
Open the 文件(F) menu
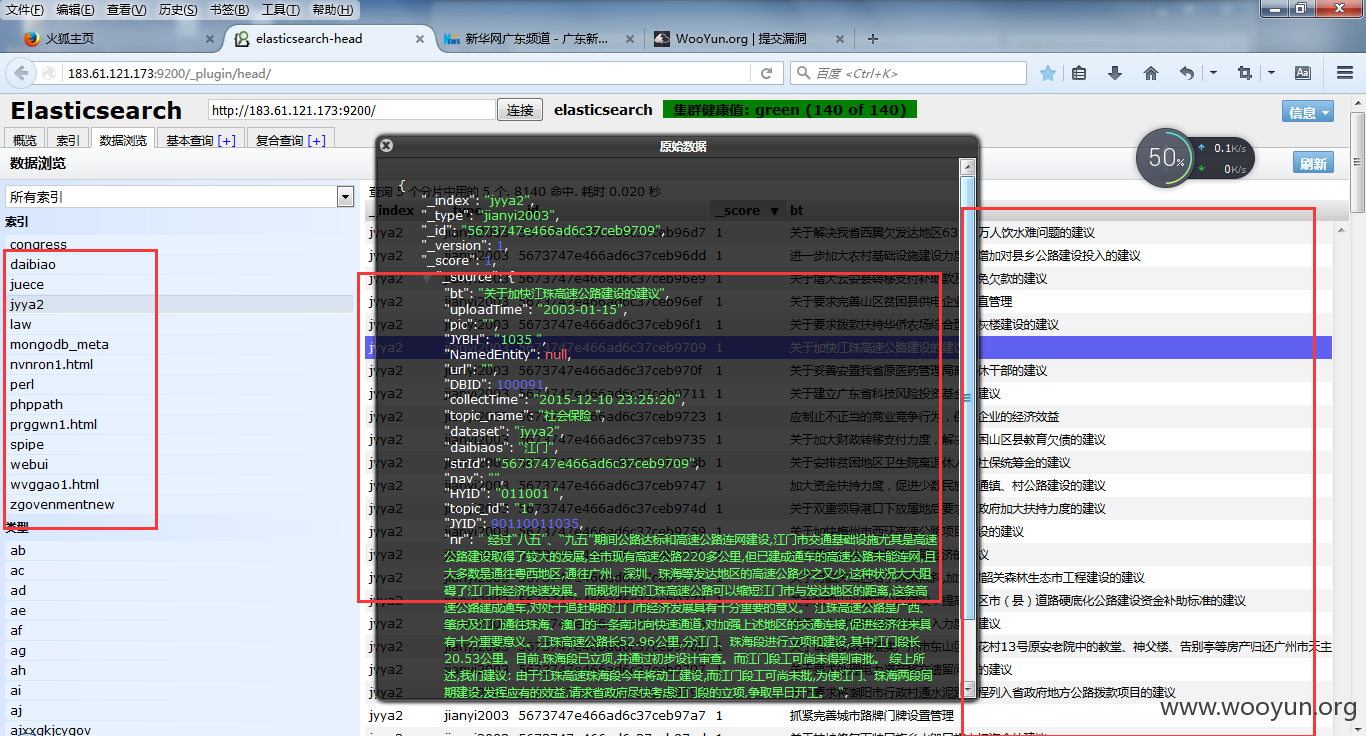24,9
